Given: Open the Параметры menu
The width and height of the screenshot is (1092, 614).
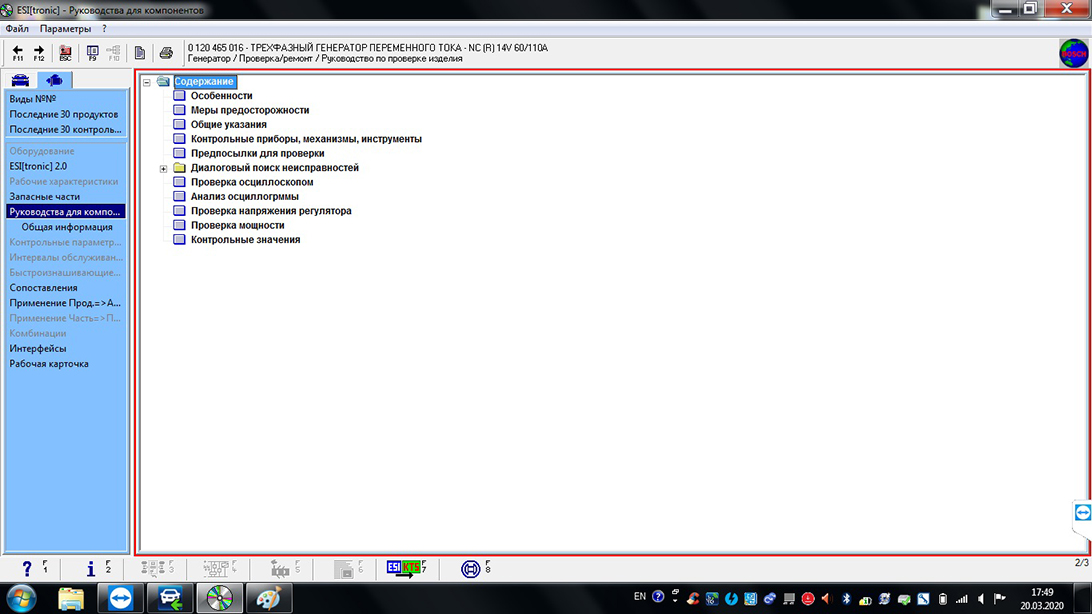Looking at the screenshot, I should 65,29.
